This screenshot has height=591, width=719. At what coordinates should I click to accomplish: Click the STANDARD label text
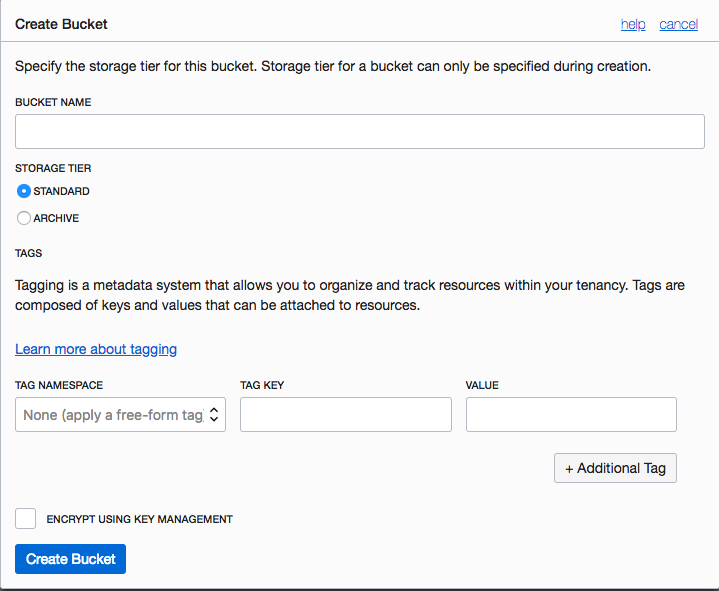coord(61,191)
